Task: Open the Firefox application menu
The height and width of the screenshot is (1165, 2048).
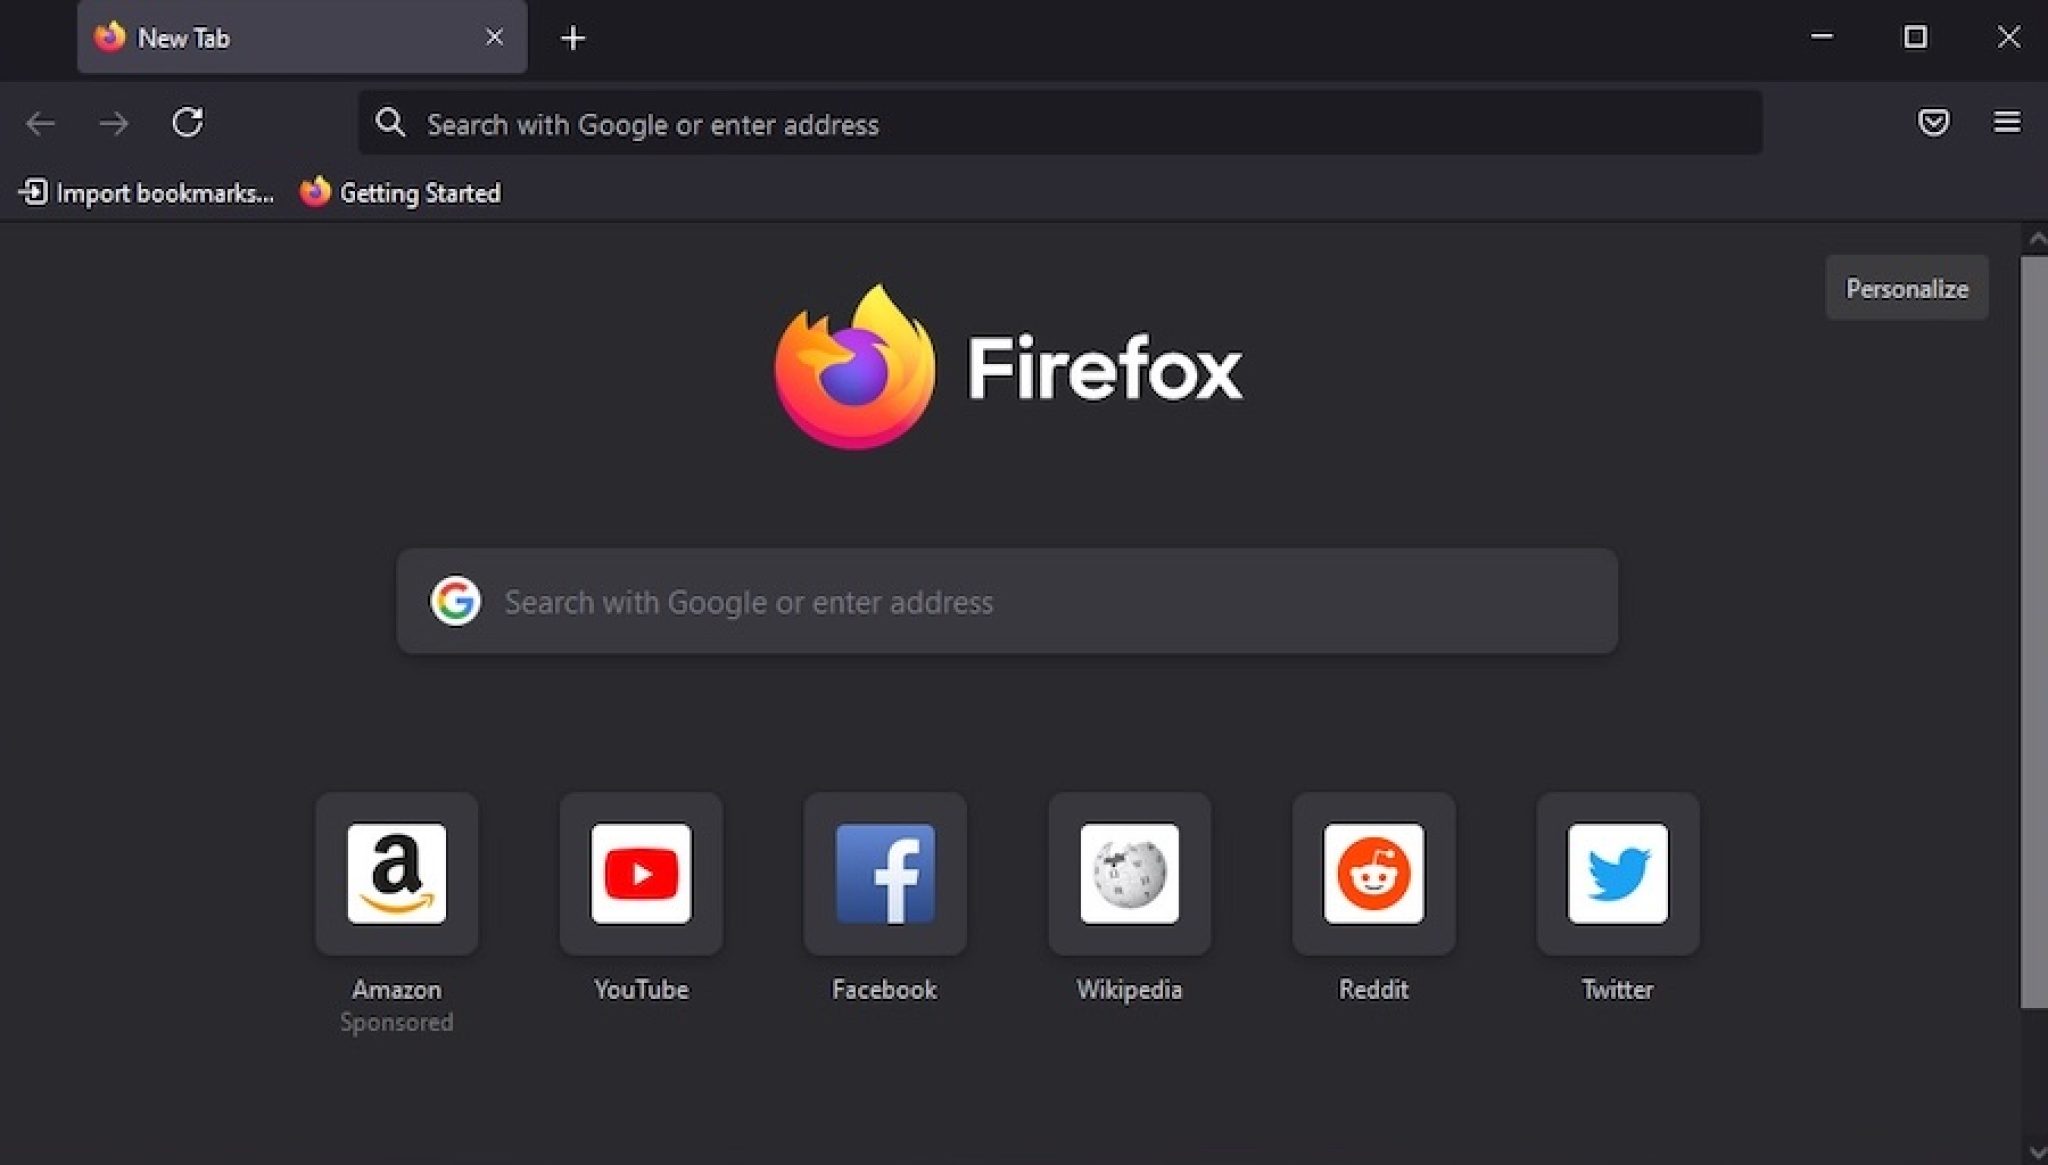Action: (x=2007, y=122)
